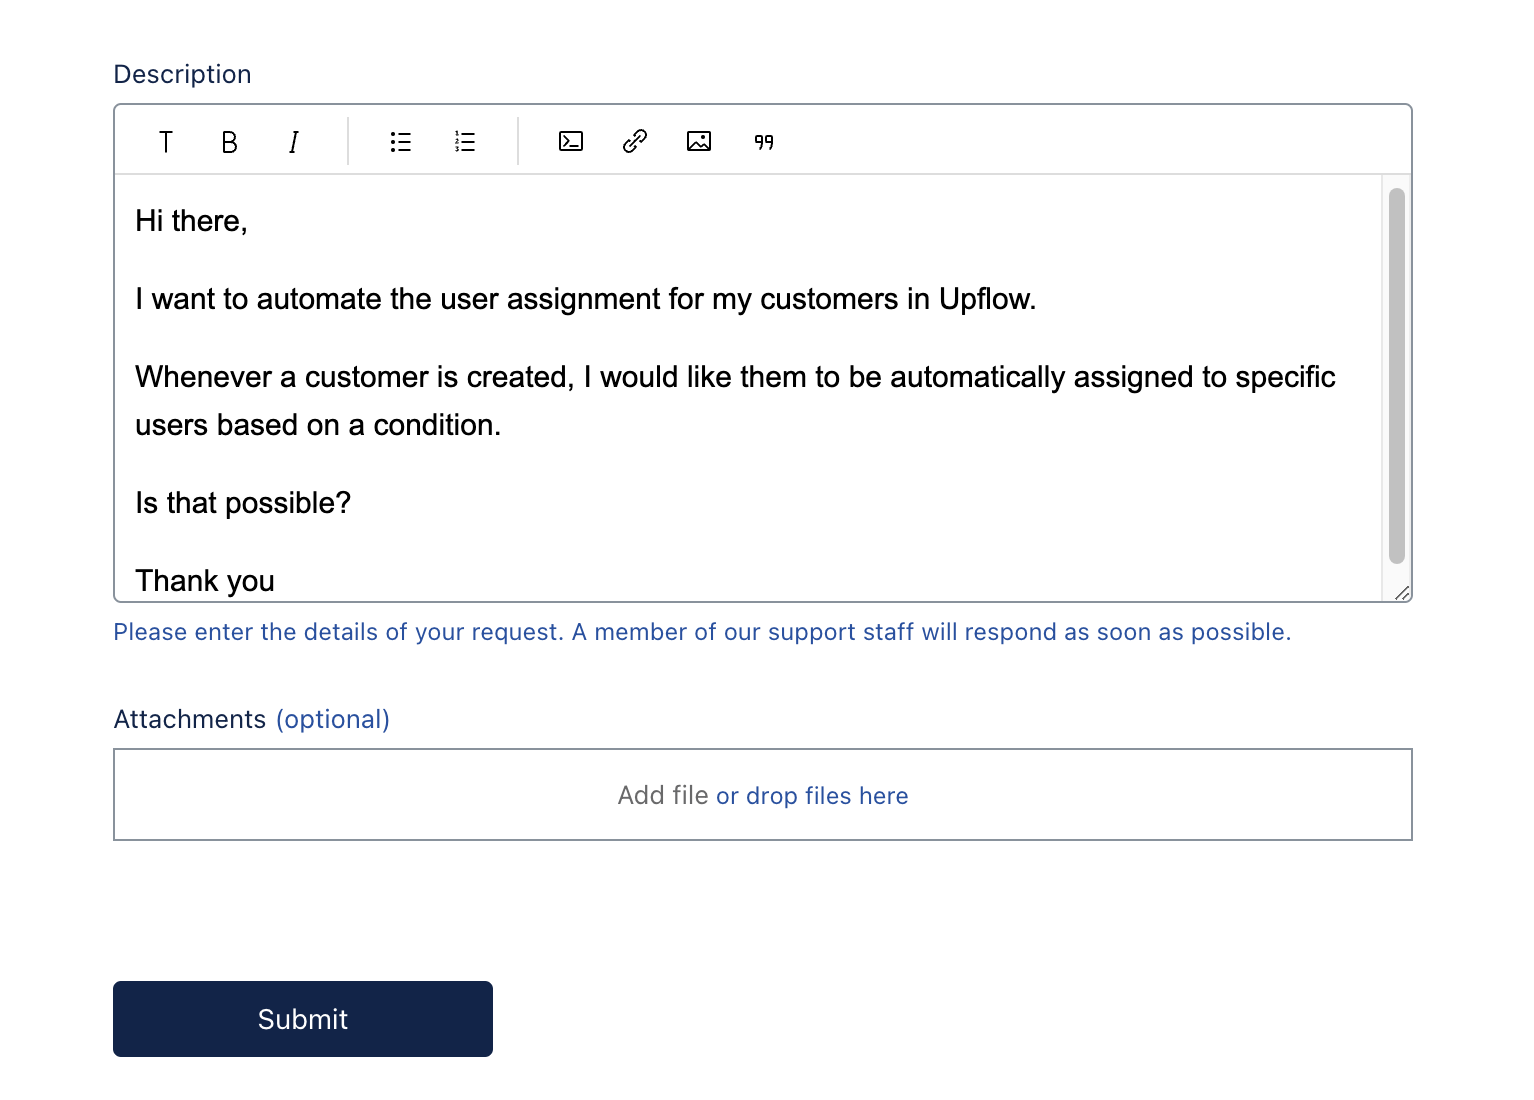The image size is (1534, 1100).
Task: Place cursor in the "Is that possible?" line
Action: click(243, 503)
